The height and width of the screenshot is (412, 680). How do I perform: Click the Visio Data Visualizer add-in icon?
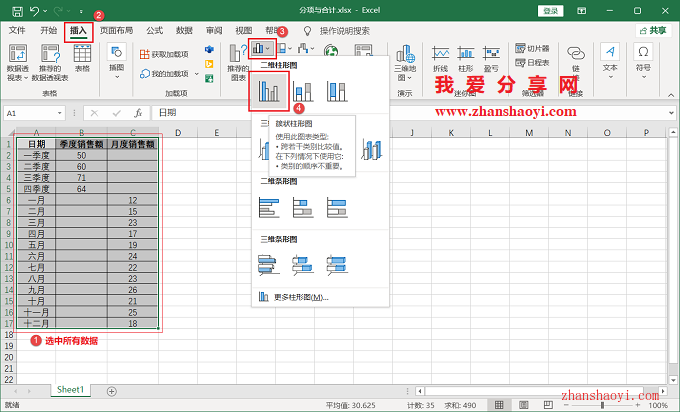209,49
